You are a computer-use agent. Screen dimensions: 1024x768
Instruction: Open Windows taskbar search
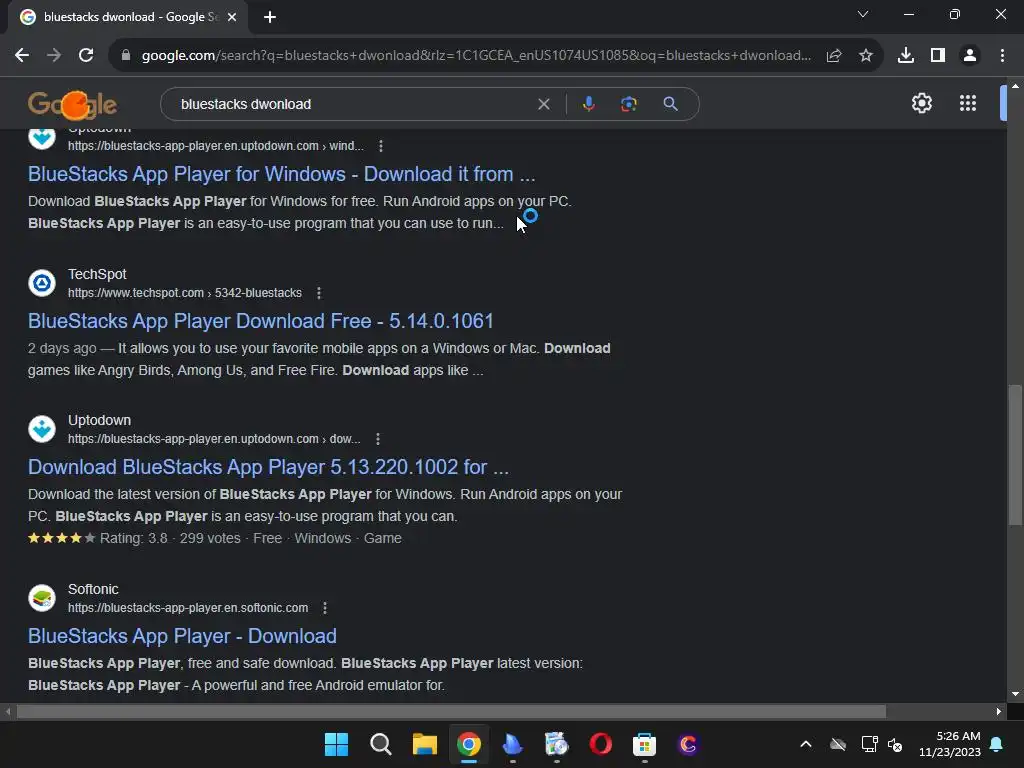click(381, 744)
